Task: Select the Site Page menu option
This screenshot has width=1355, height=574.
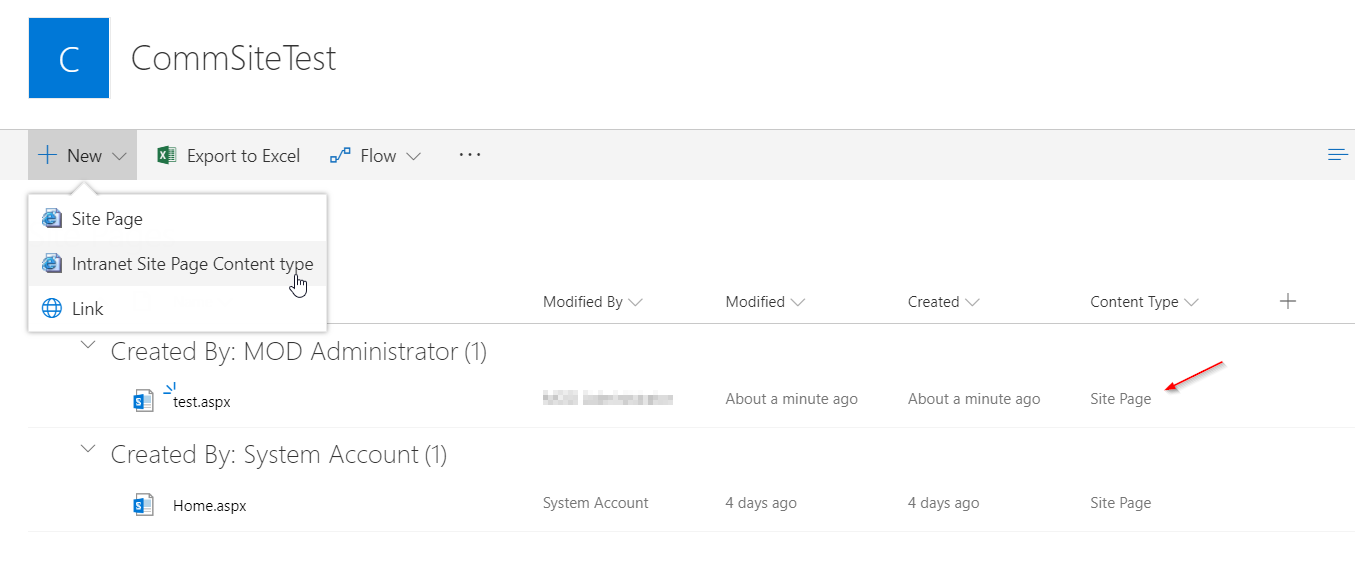Action: click(107, 219)
